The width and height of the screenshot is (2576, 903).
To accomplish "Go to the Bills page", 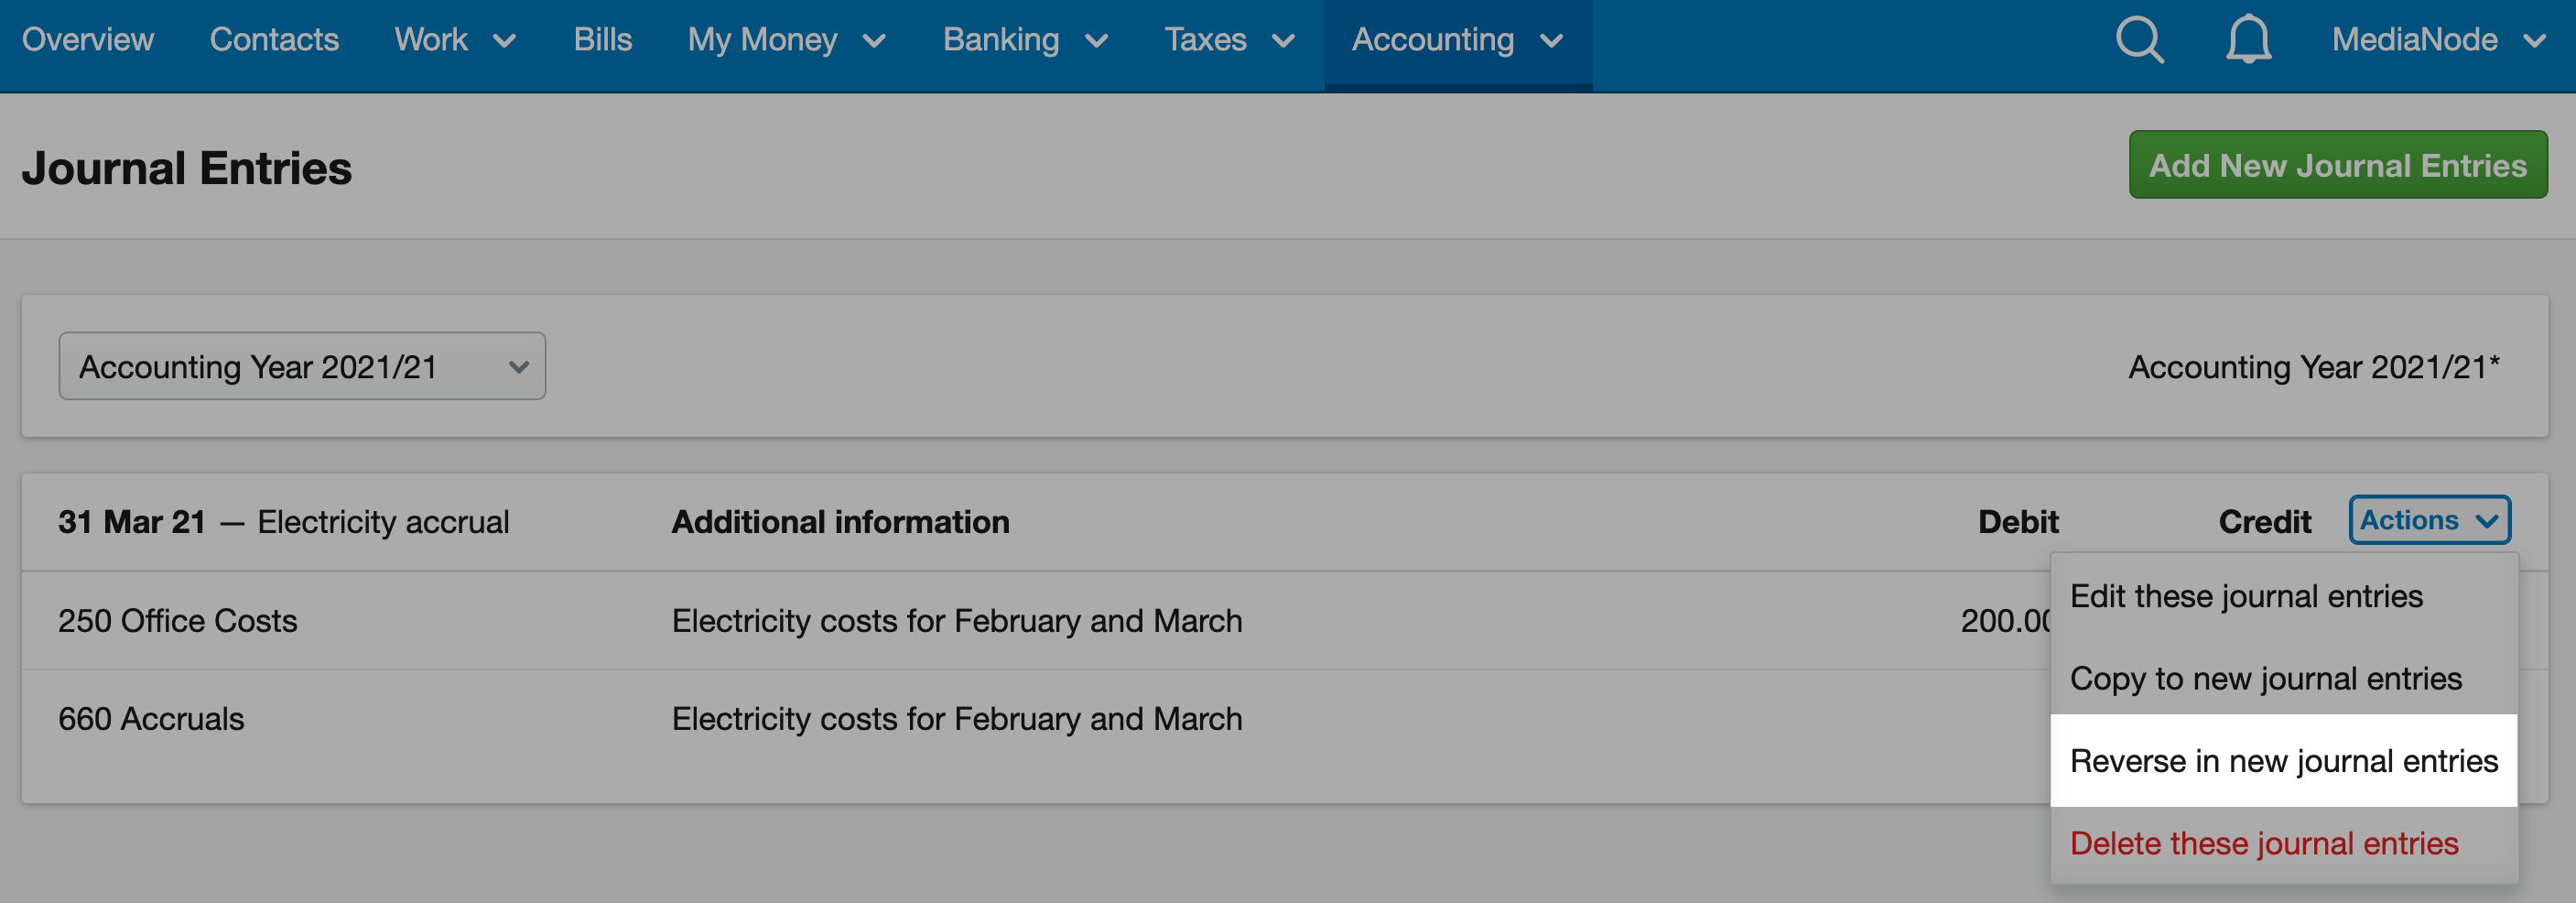I will point(602,40).
